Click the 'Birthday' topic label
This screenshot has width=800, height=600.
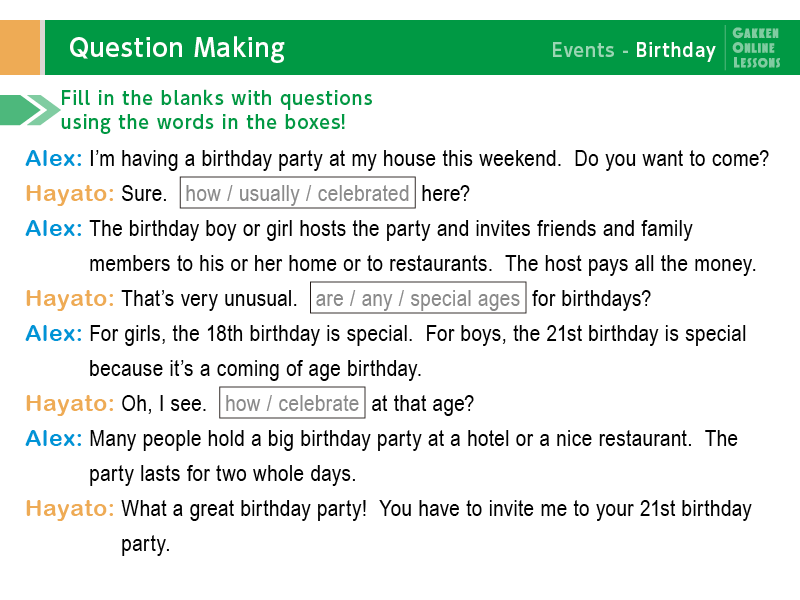tap(676, 51)
